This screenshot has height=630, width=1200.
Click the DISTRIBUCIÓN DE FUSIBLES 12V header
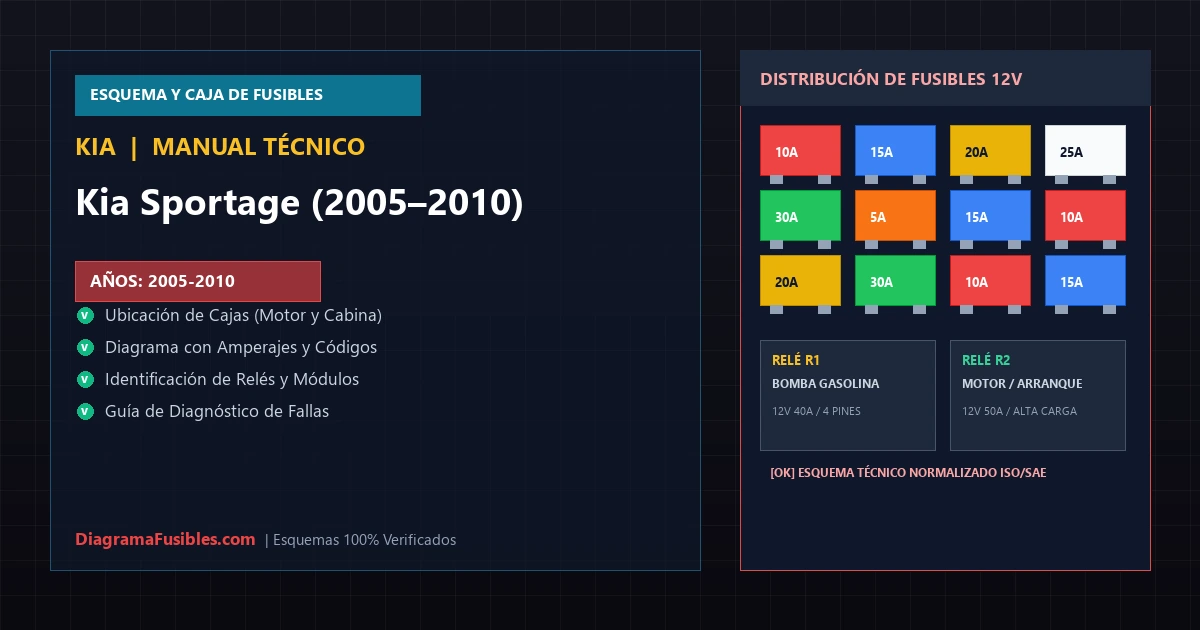pos(945,78)
